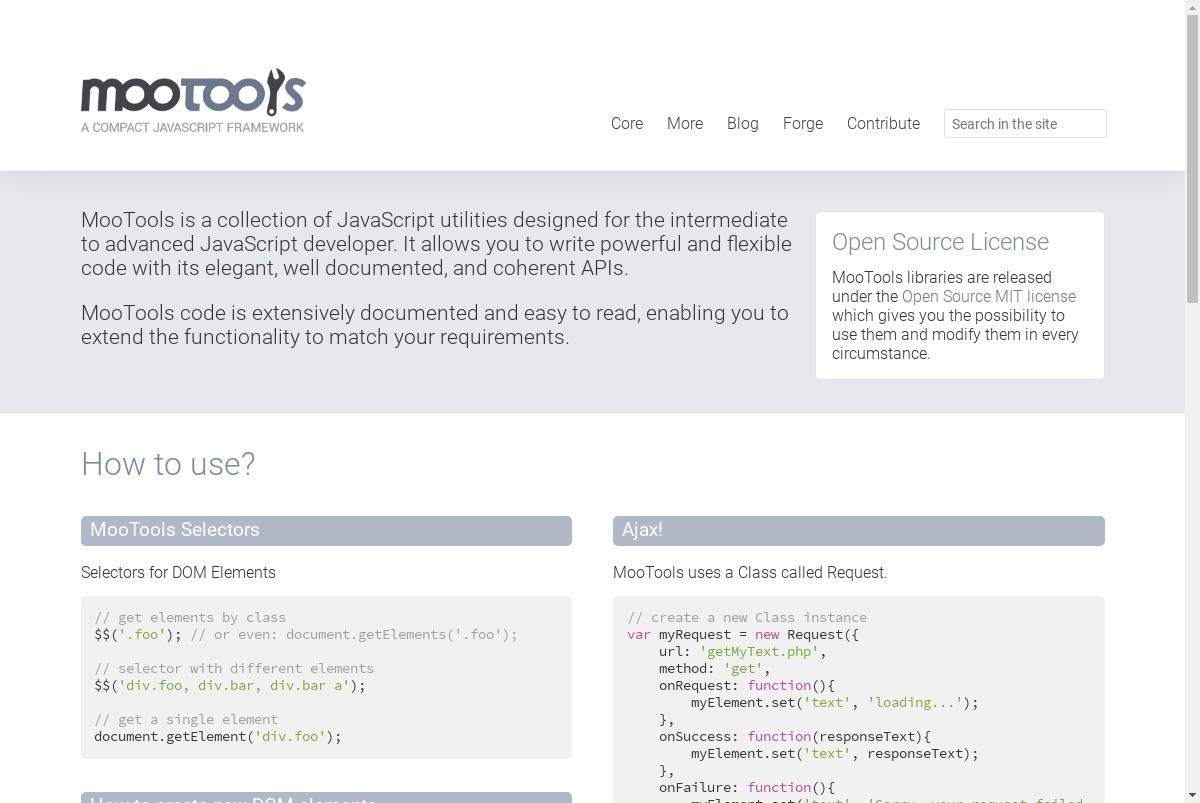Click the method: 'get' code line

(715, 669)
